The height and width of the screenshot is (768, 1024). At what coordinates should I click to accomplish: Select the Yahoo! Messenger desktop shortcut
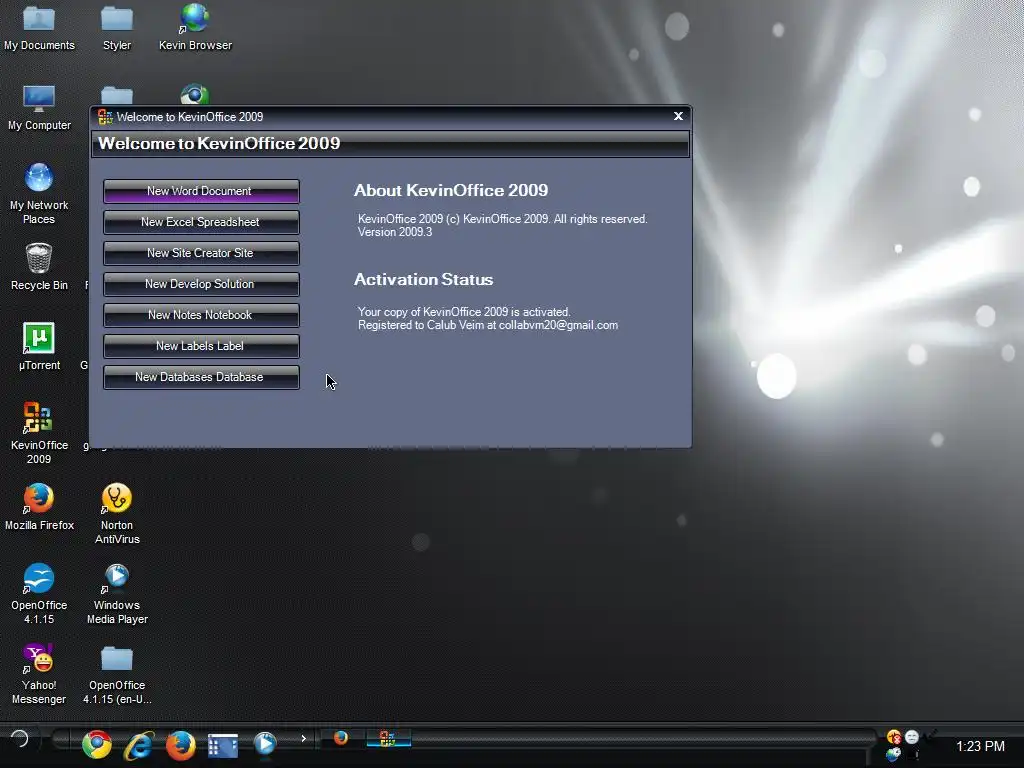[39, 674]
